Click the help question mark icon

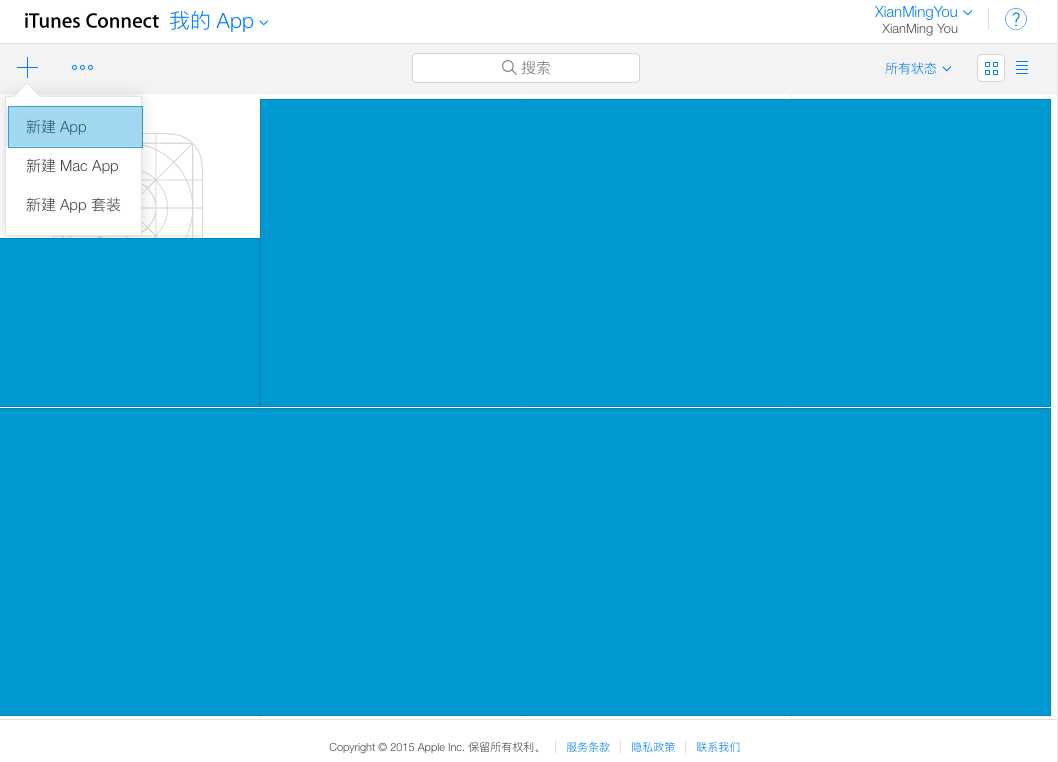(1015, 20)
